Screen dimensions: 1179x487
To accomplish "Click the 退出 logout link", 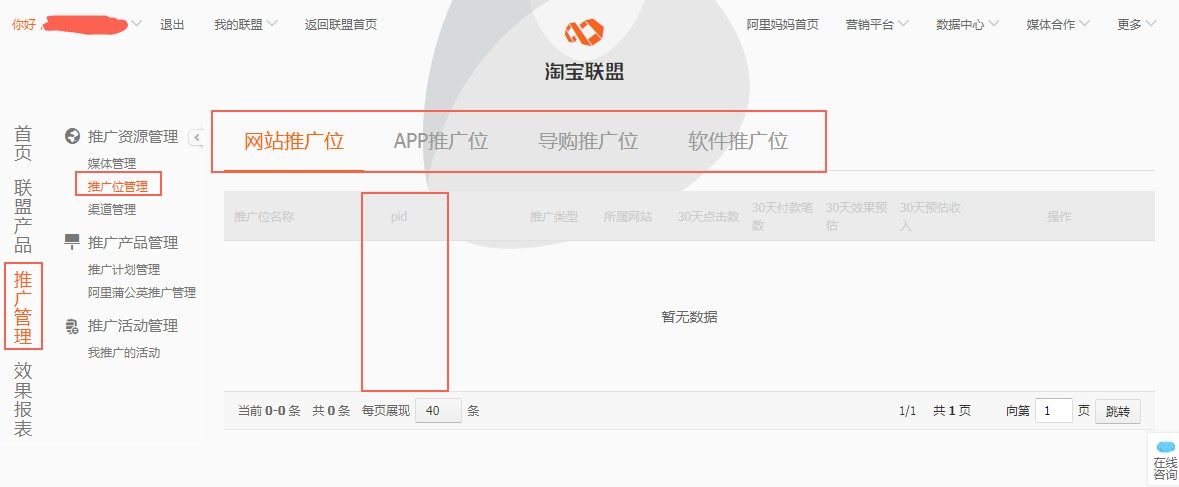I will (172, 24).
